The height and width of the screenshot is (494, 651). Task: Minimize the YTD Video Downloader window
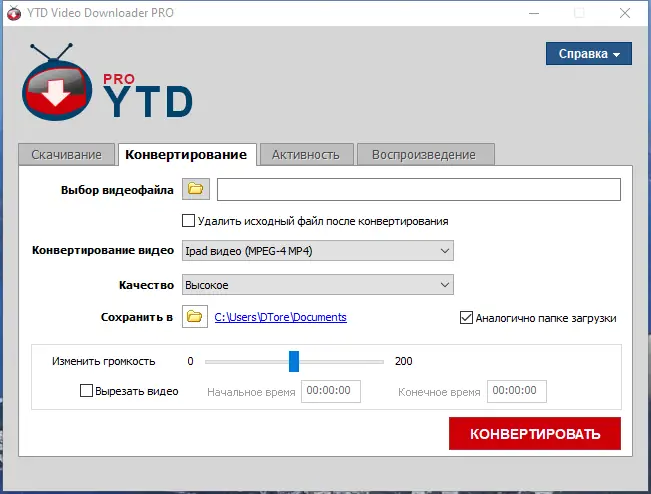point(534,13)
